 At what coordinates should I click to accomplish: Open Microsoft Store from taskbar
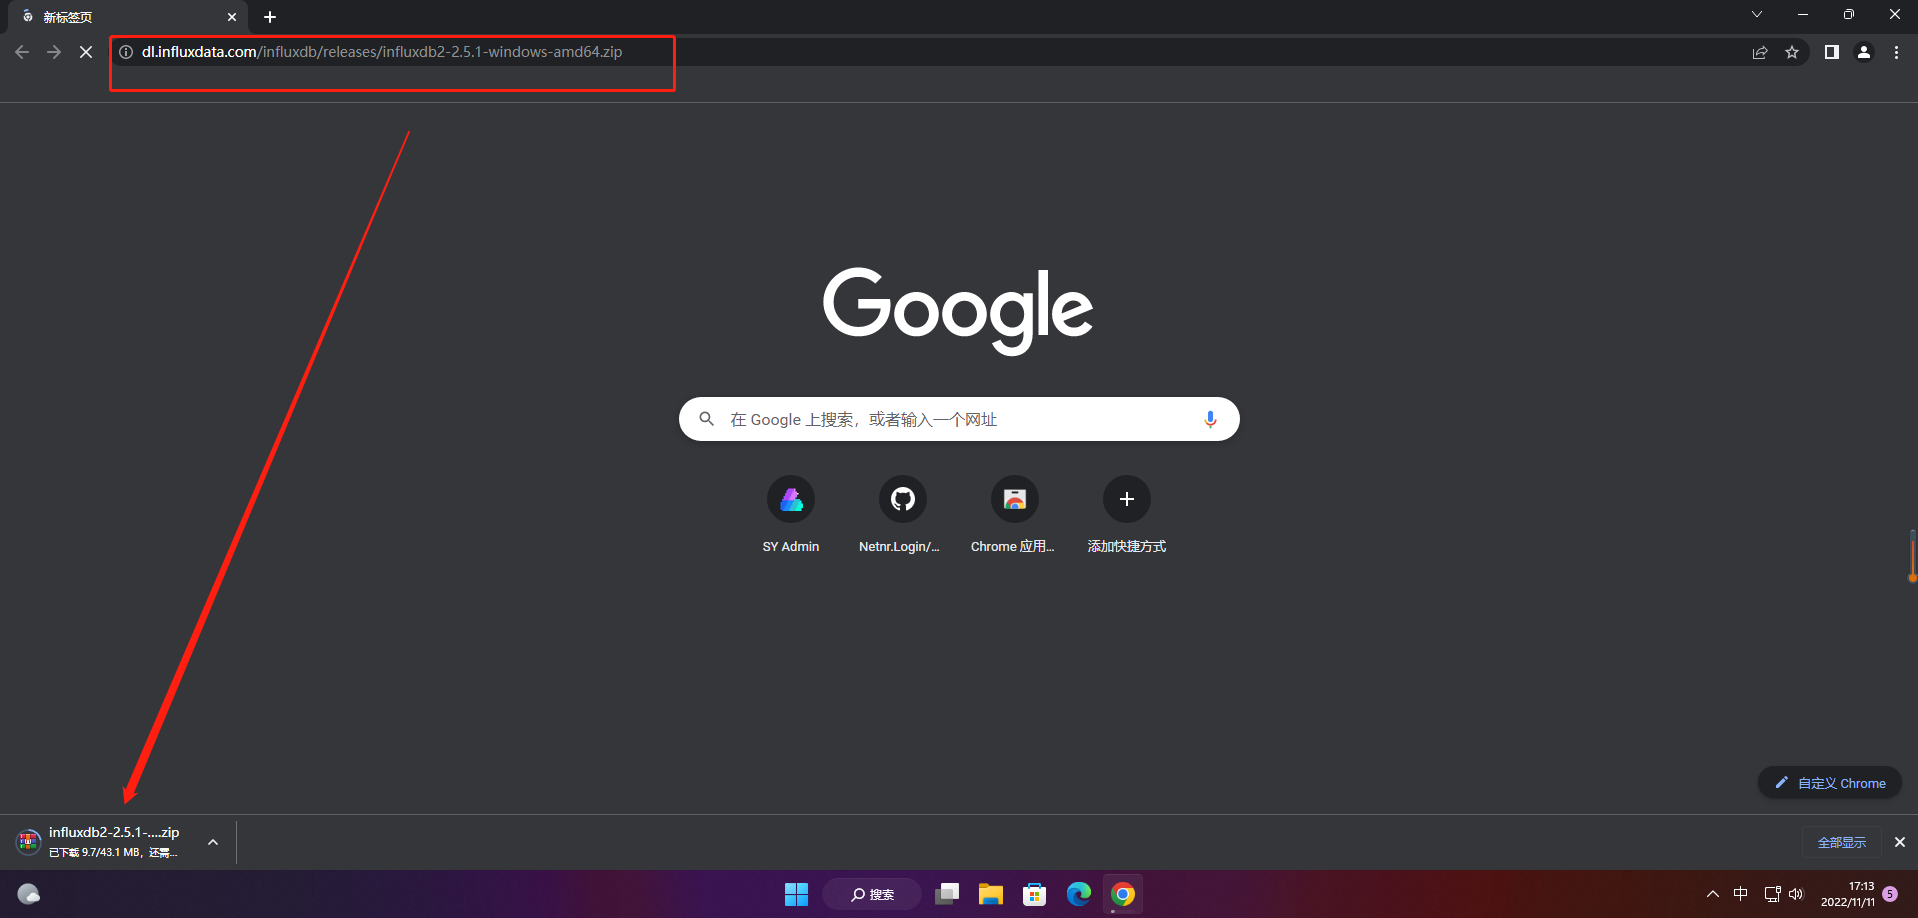(x=1035, y=894)
